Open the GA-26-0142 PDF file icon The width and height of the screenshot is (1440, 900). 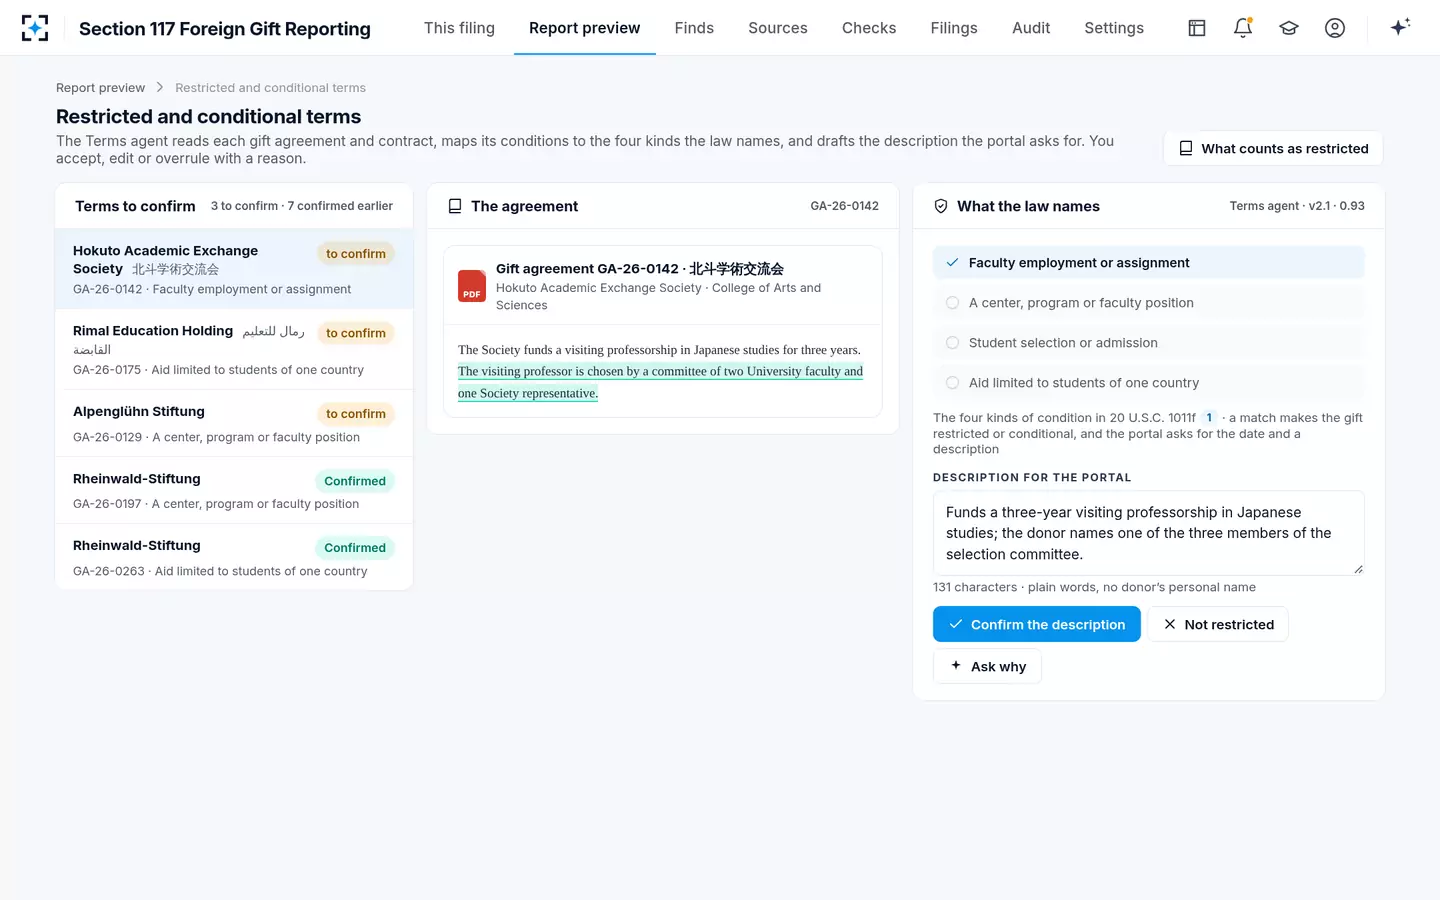[472, 286]
